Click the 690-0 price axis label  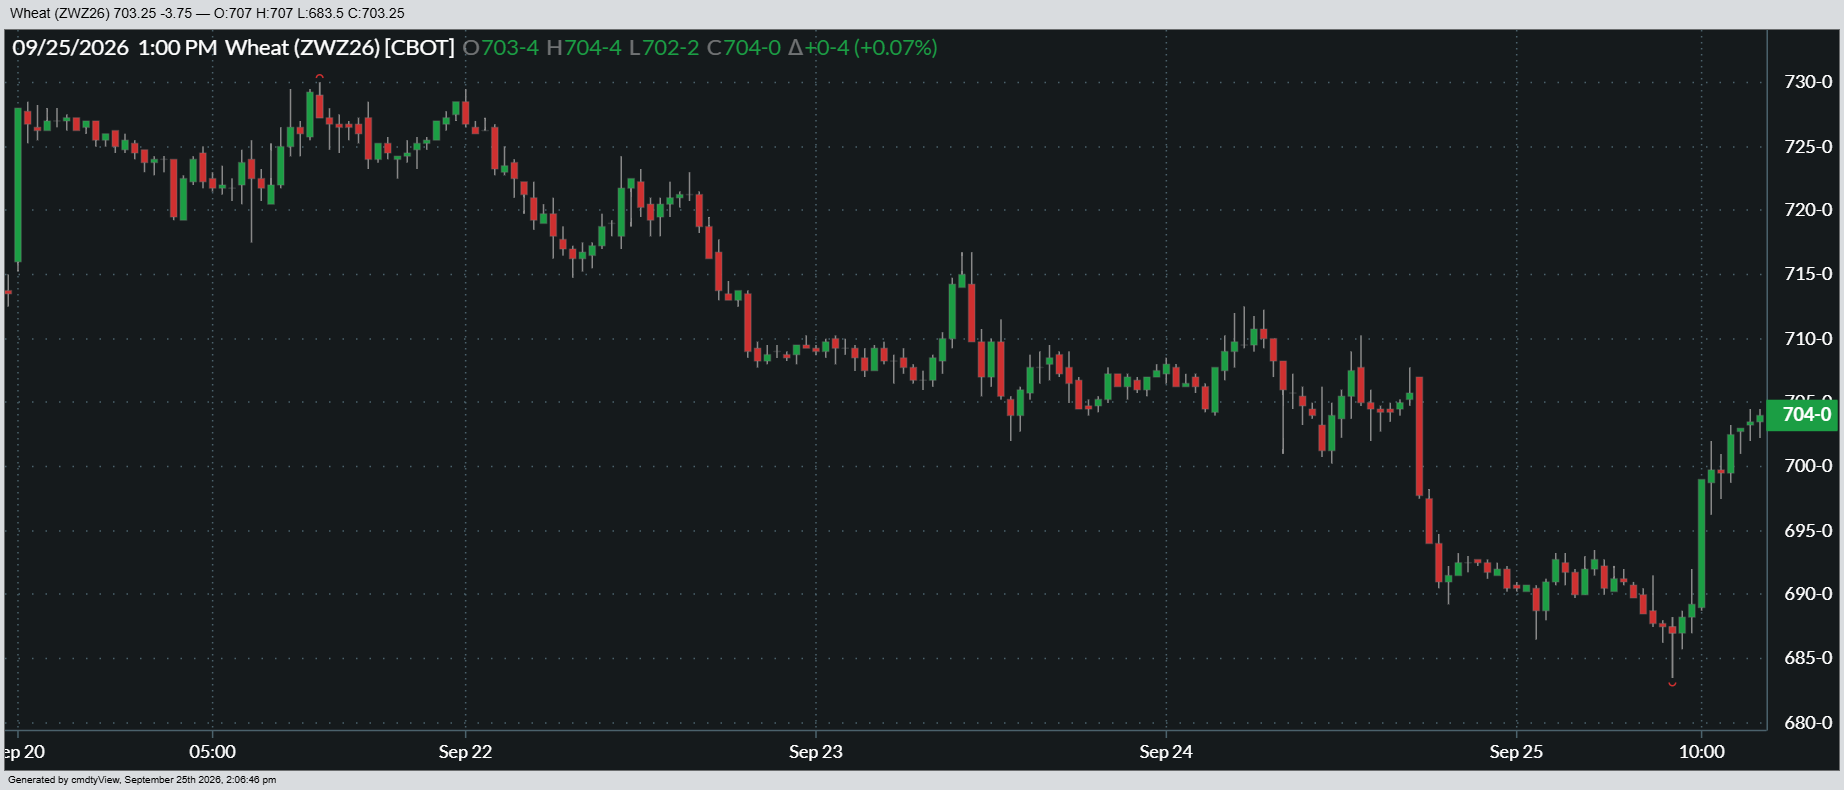1808,594
